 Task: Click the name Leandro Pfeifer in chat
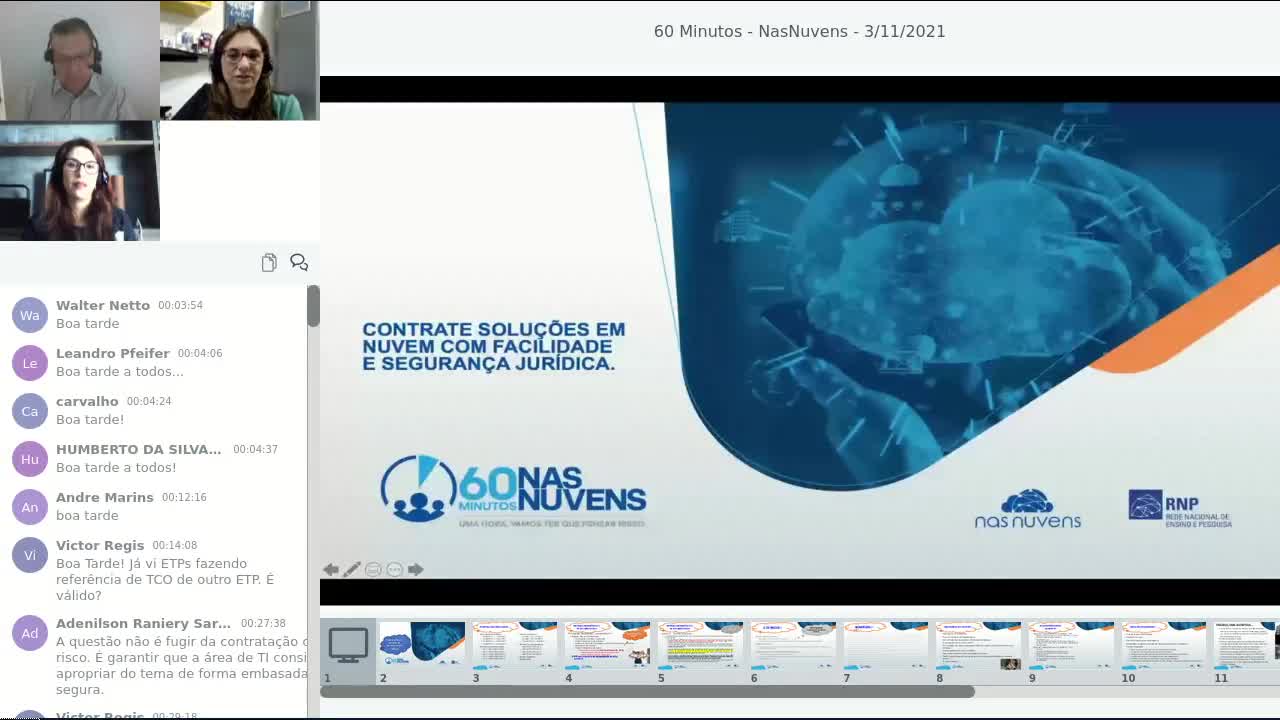pos(113,353)
